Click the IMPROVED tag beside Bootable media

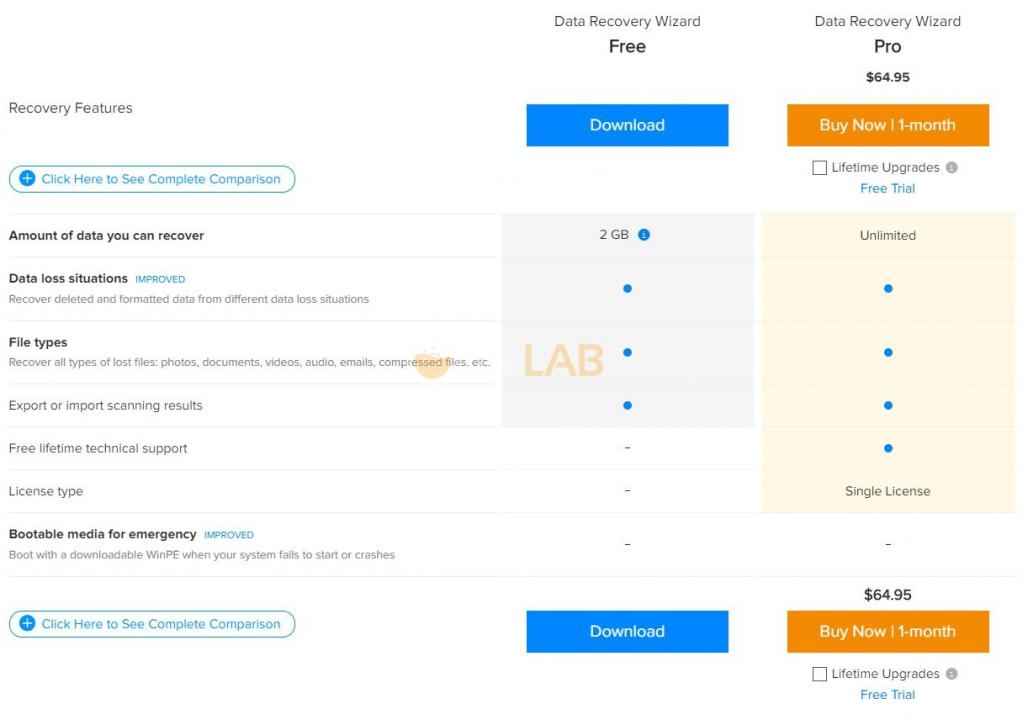point(229,535)
